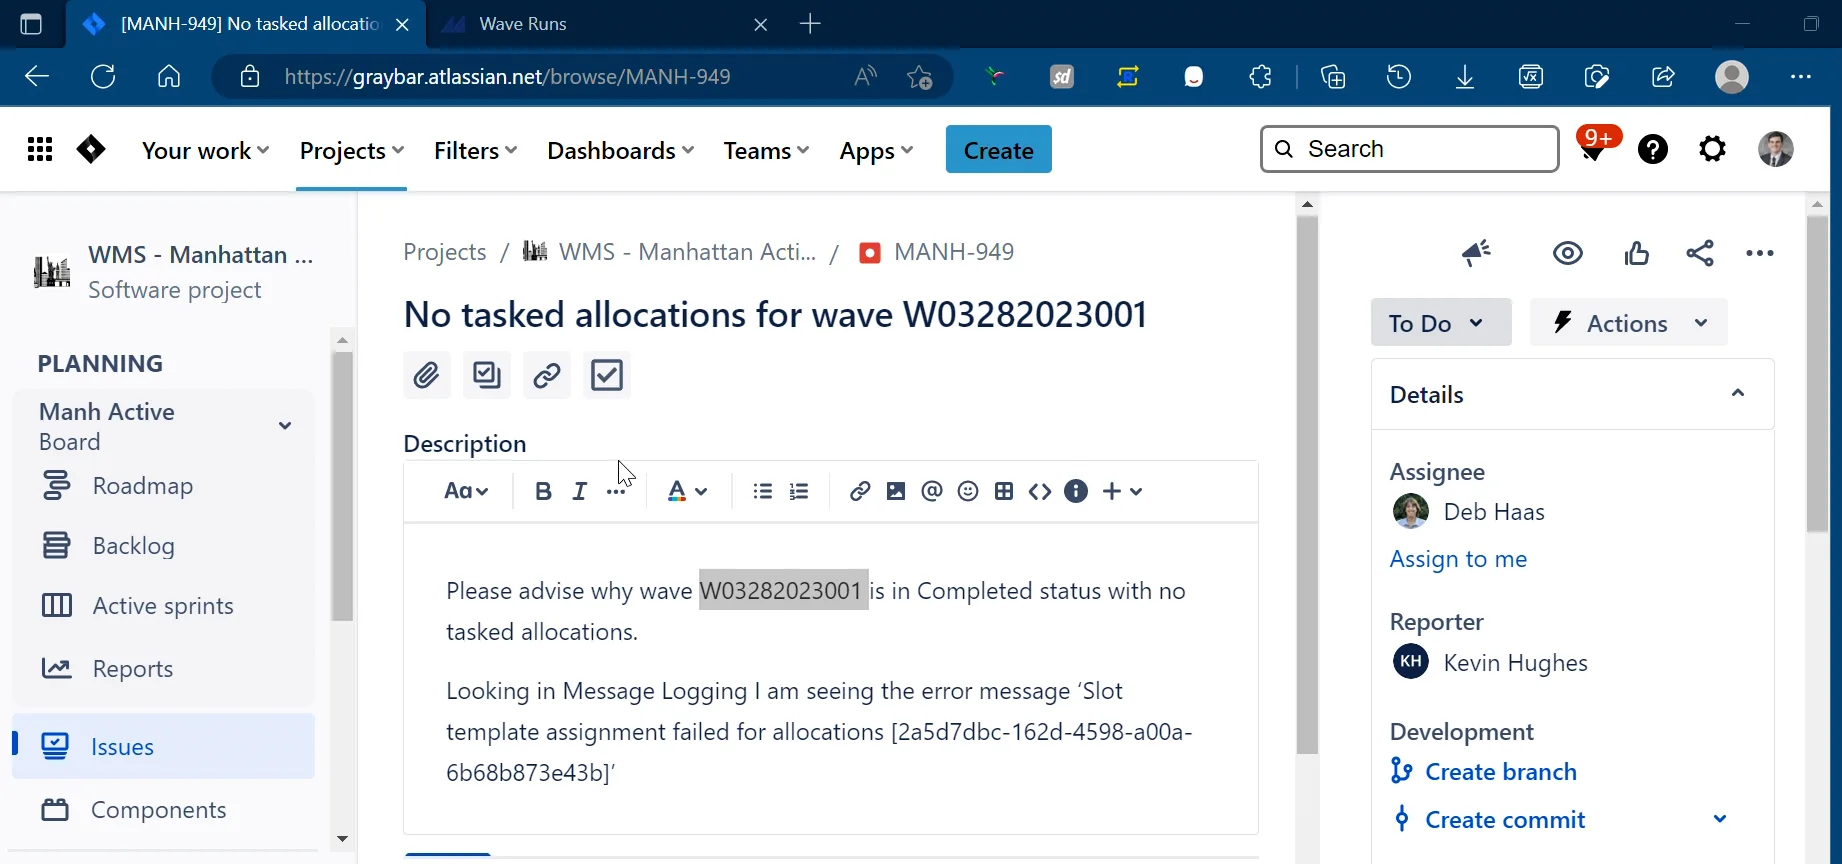Click the Jira Search field
Screen dimensions: 1842x864
pyautogui.click(x=1410, y=149)
